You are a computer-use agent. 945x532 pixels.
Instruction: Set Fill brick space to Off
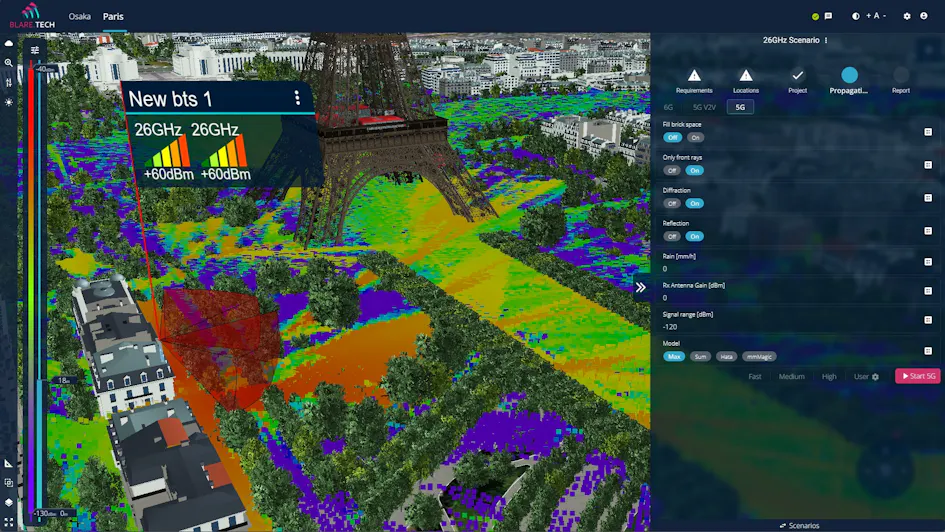tap(673, 137)
